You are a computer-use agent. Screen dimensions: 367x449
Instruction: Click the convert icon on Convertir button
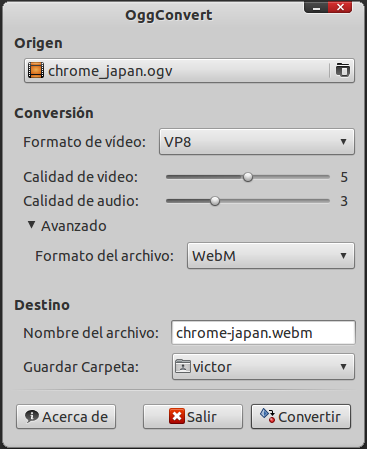click(x=268, y=416)
